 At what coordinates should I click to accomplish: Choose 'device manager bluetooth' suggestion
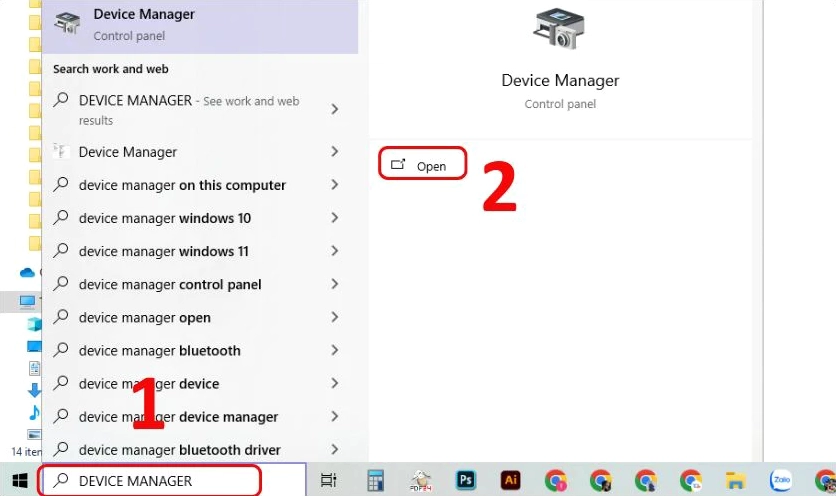click(x=200, y=350)
